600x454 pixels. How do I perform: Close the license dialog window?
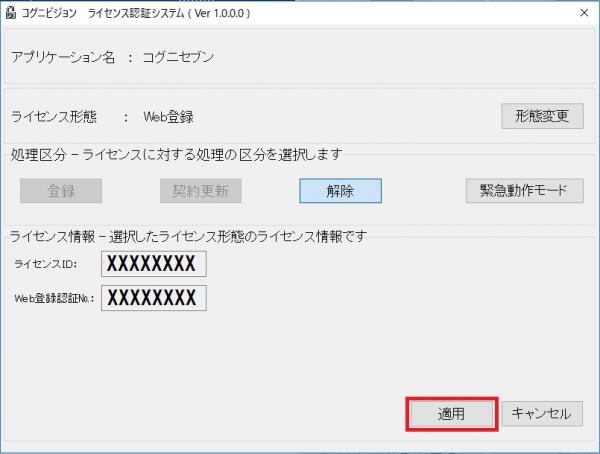pyautogui.click(x=584, y=13)
